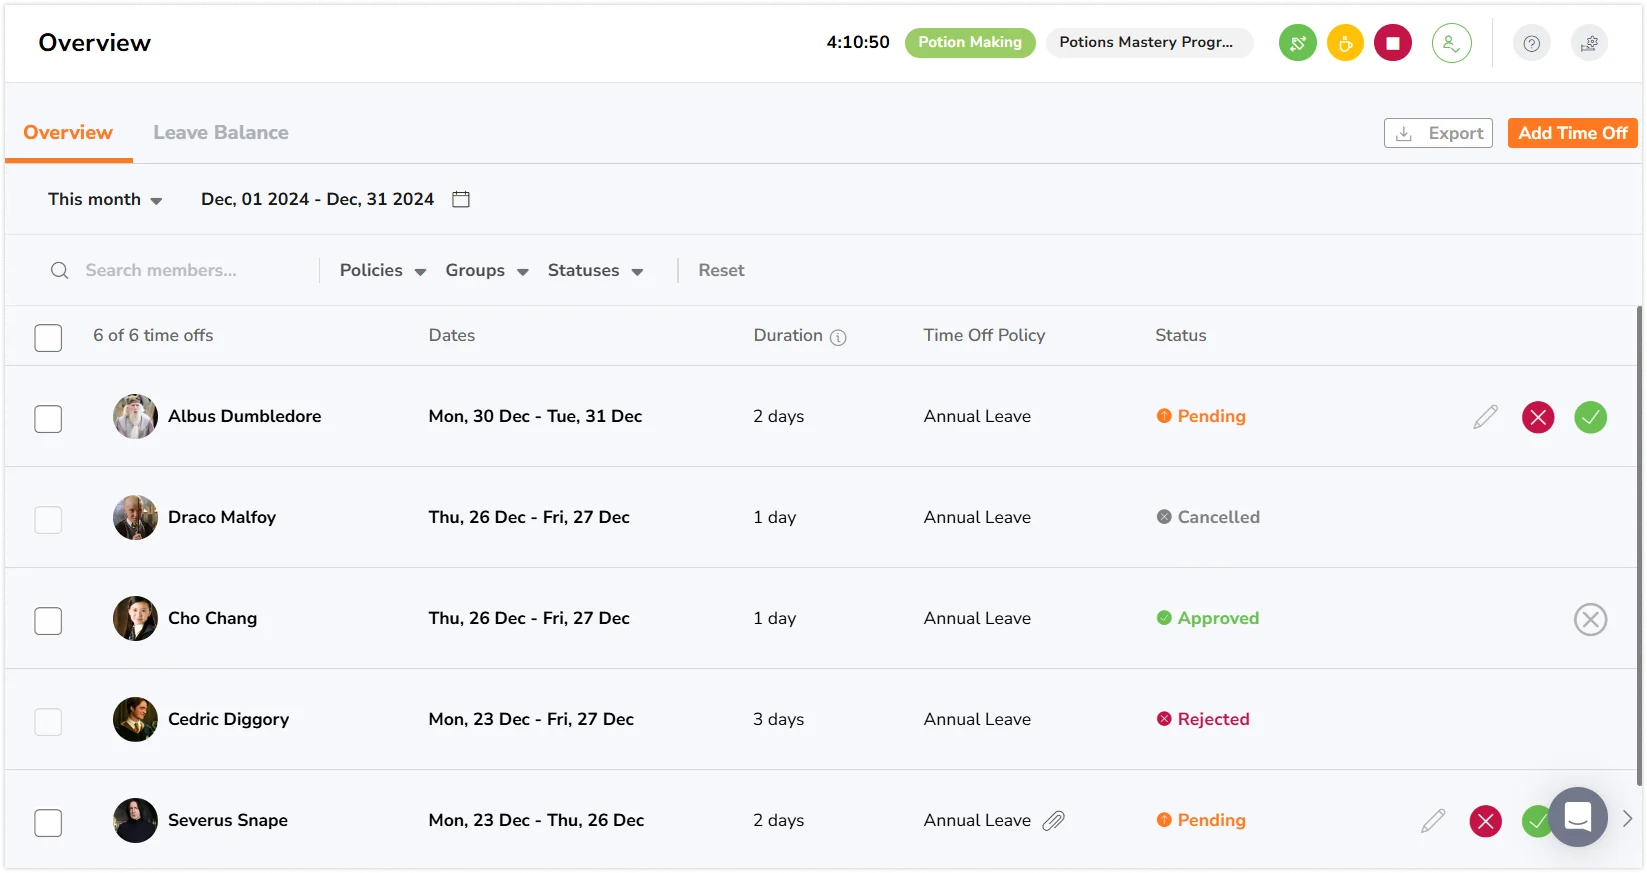Screen dimensions: 1647x873
Task: Open the help question mark icon
Action: click(1531, 43)
